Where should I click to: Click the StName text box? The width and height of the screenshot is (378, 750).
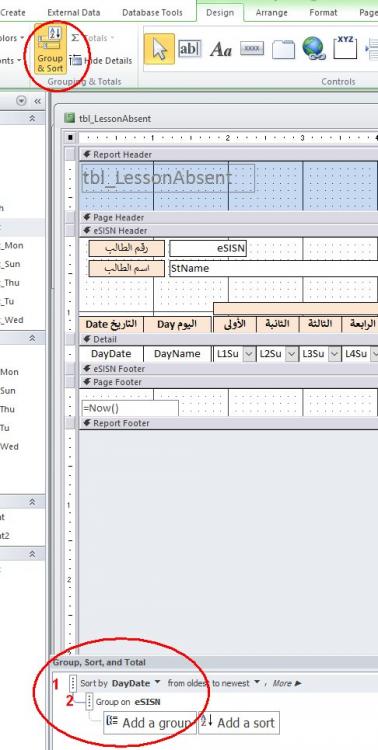[x=274, y=268]
